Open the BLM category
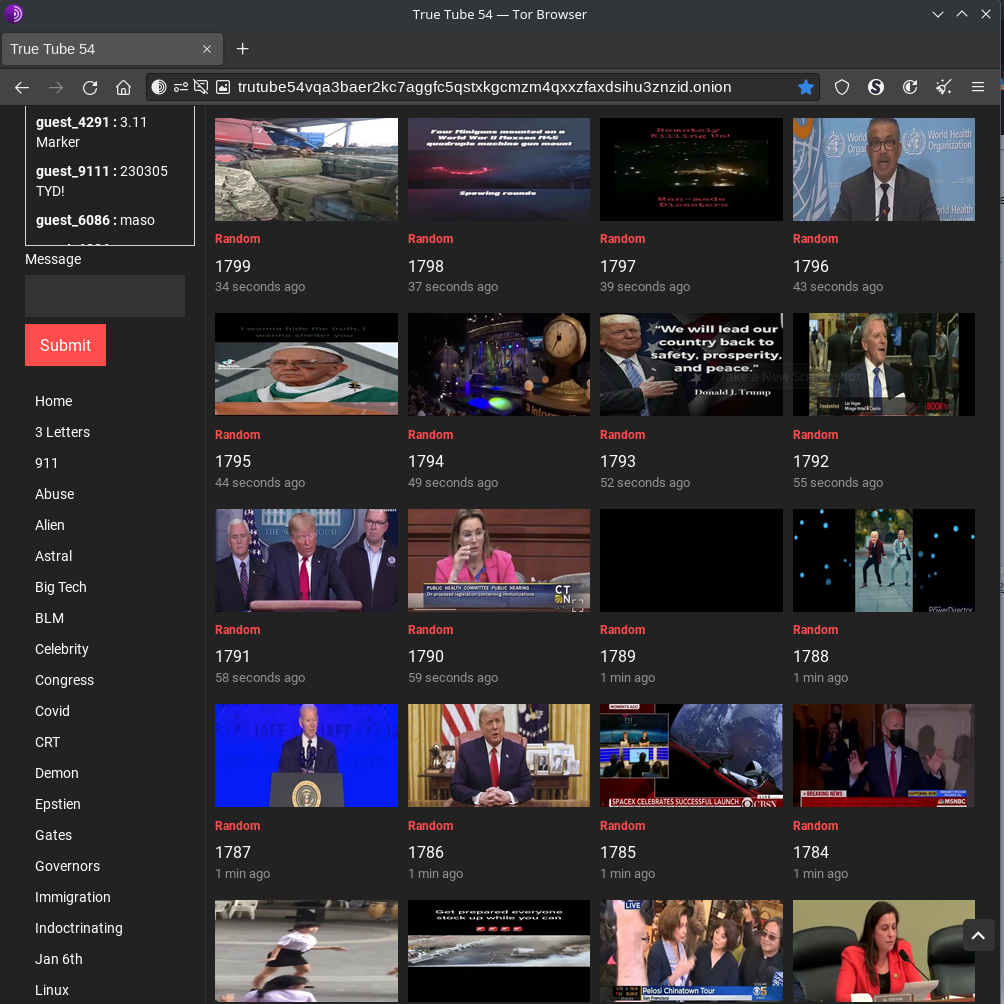This screenshot has height=1004, width=1004. point(49,618)
